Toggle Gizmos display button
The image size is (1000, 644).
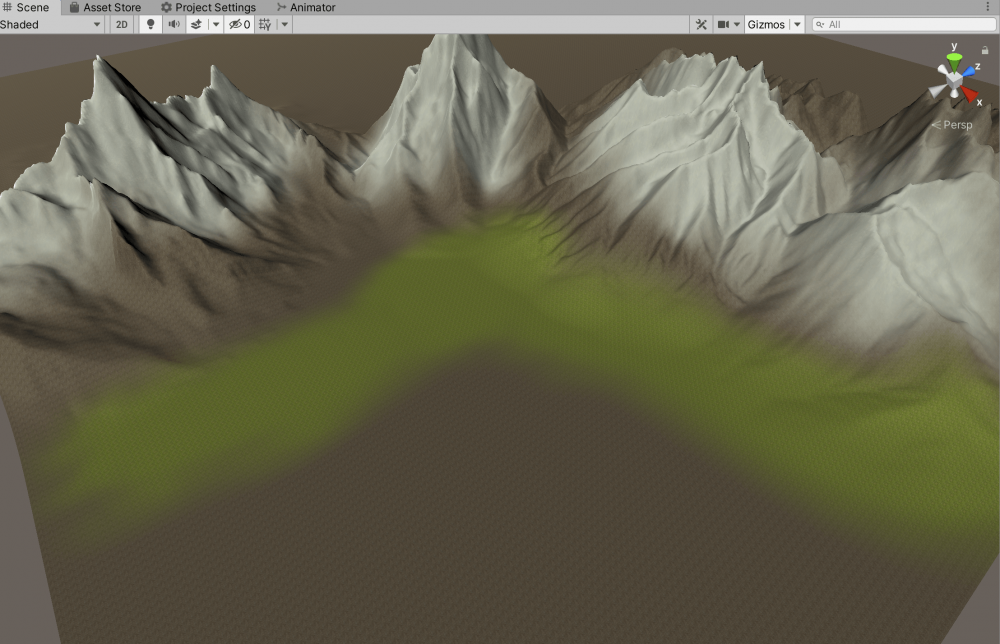pyautogui.click(x=766, y=24)
